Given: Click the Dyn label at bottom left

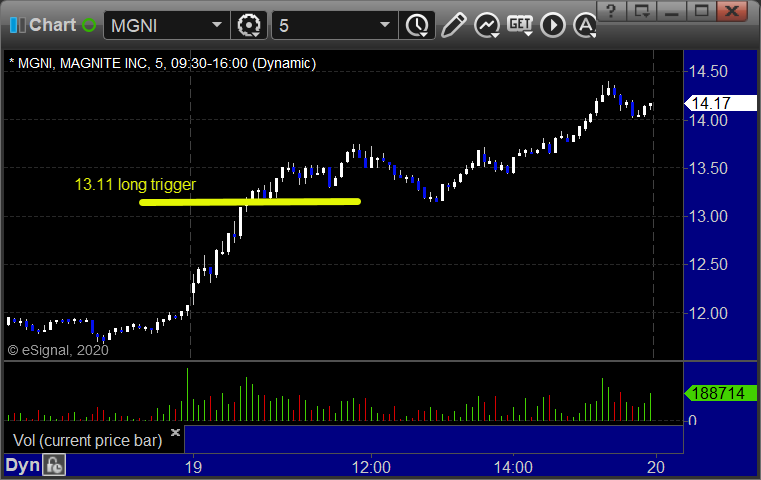Looking at the screenshot, I should pos(22,465).
